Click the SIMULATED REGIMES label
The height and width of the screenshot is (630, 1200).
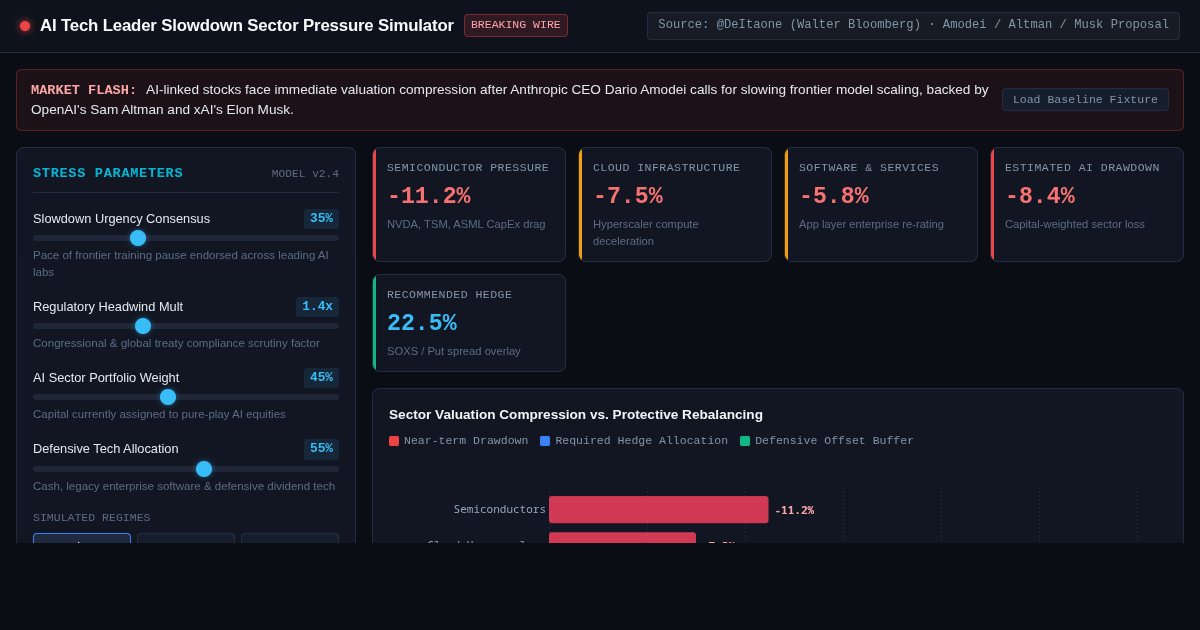tap(92, 518)
